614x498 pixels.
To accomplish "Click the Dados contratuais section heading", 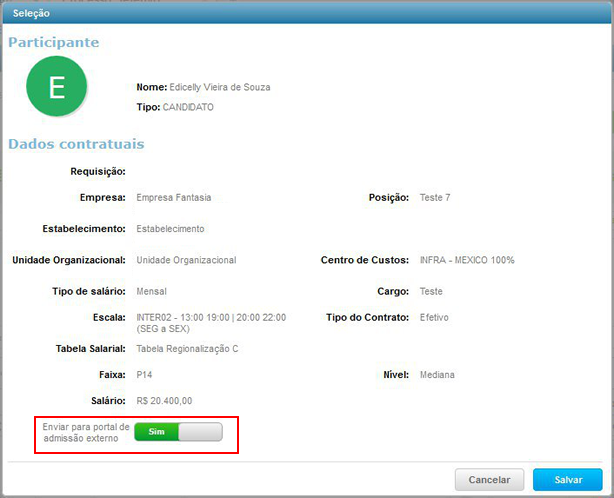I will 77,144.
